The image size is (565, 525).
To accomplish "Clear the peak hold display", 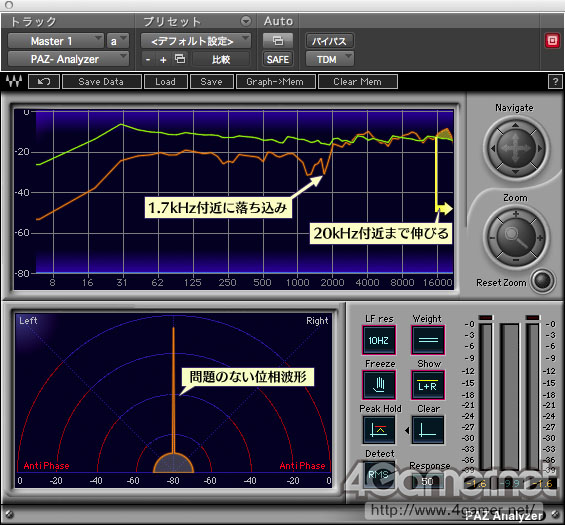I will click(428, 430).
